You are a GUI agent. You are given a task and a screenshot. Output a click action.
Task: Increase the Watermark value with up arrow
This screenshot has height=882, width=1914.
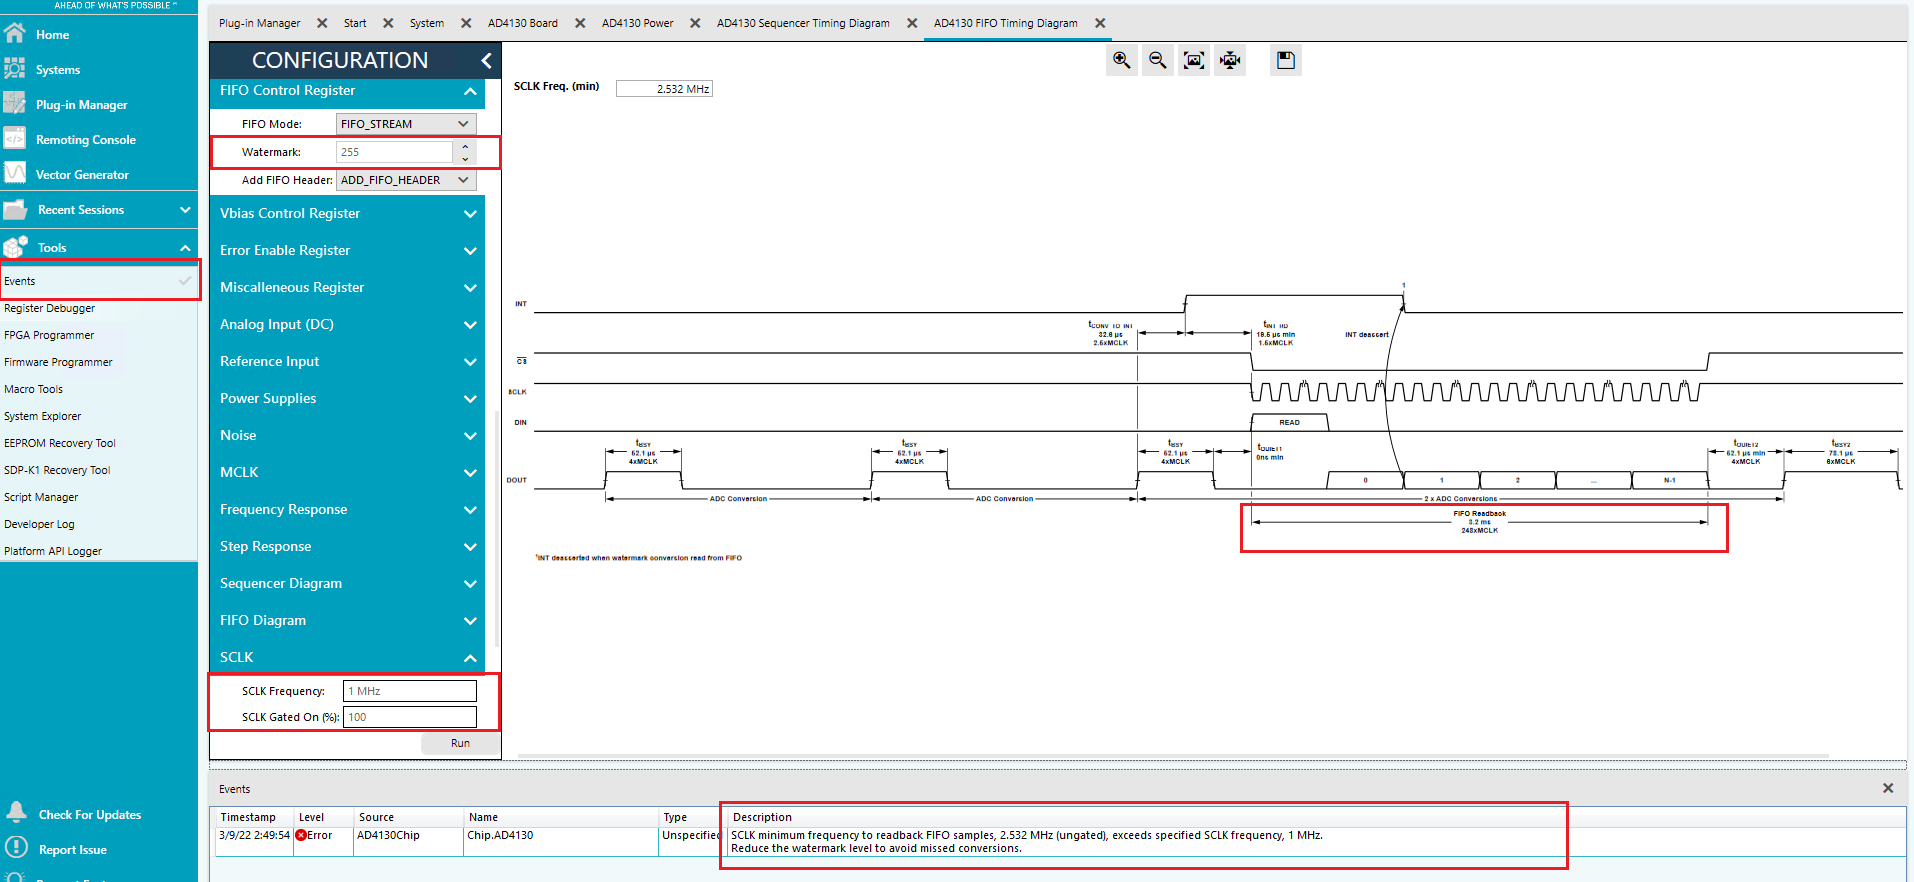465,147
